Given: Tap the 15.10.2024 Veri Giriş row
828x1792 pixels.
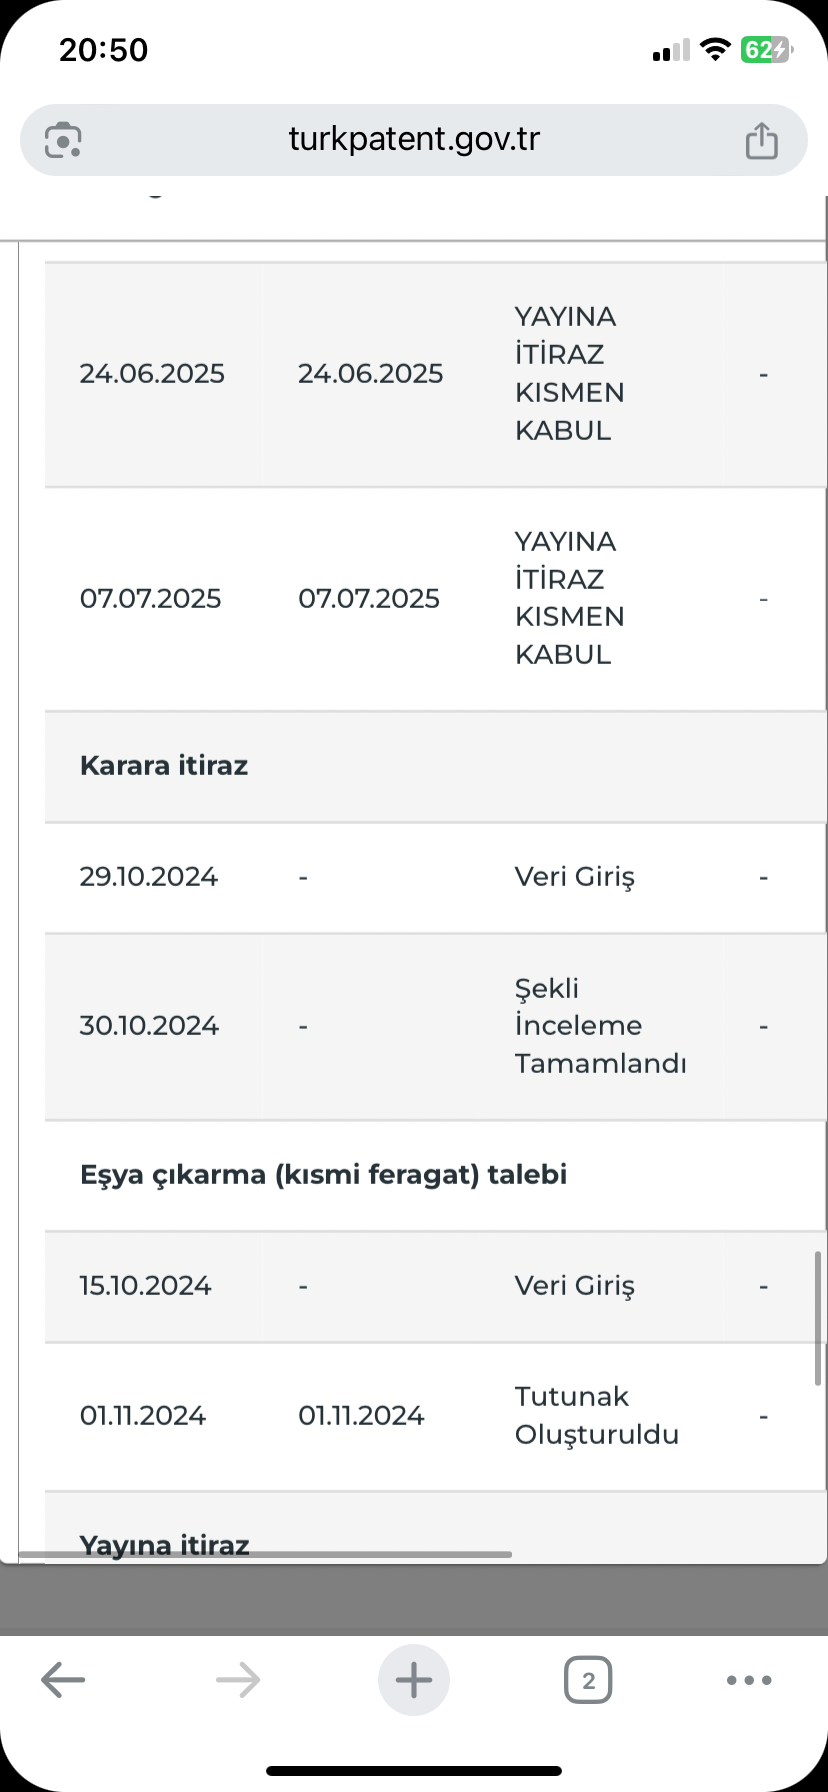Looking at the screenshot, I should (435, 1287).
